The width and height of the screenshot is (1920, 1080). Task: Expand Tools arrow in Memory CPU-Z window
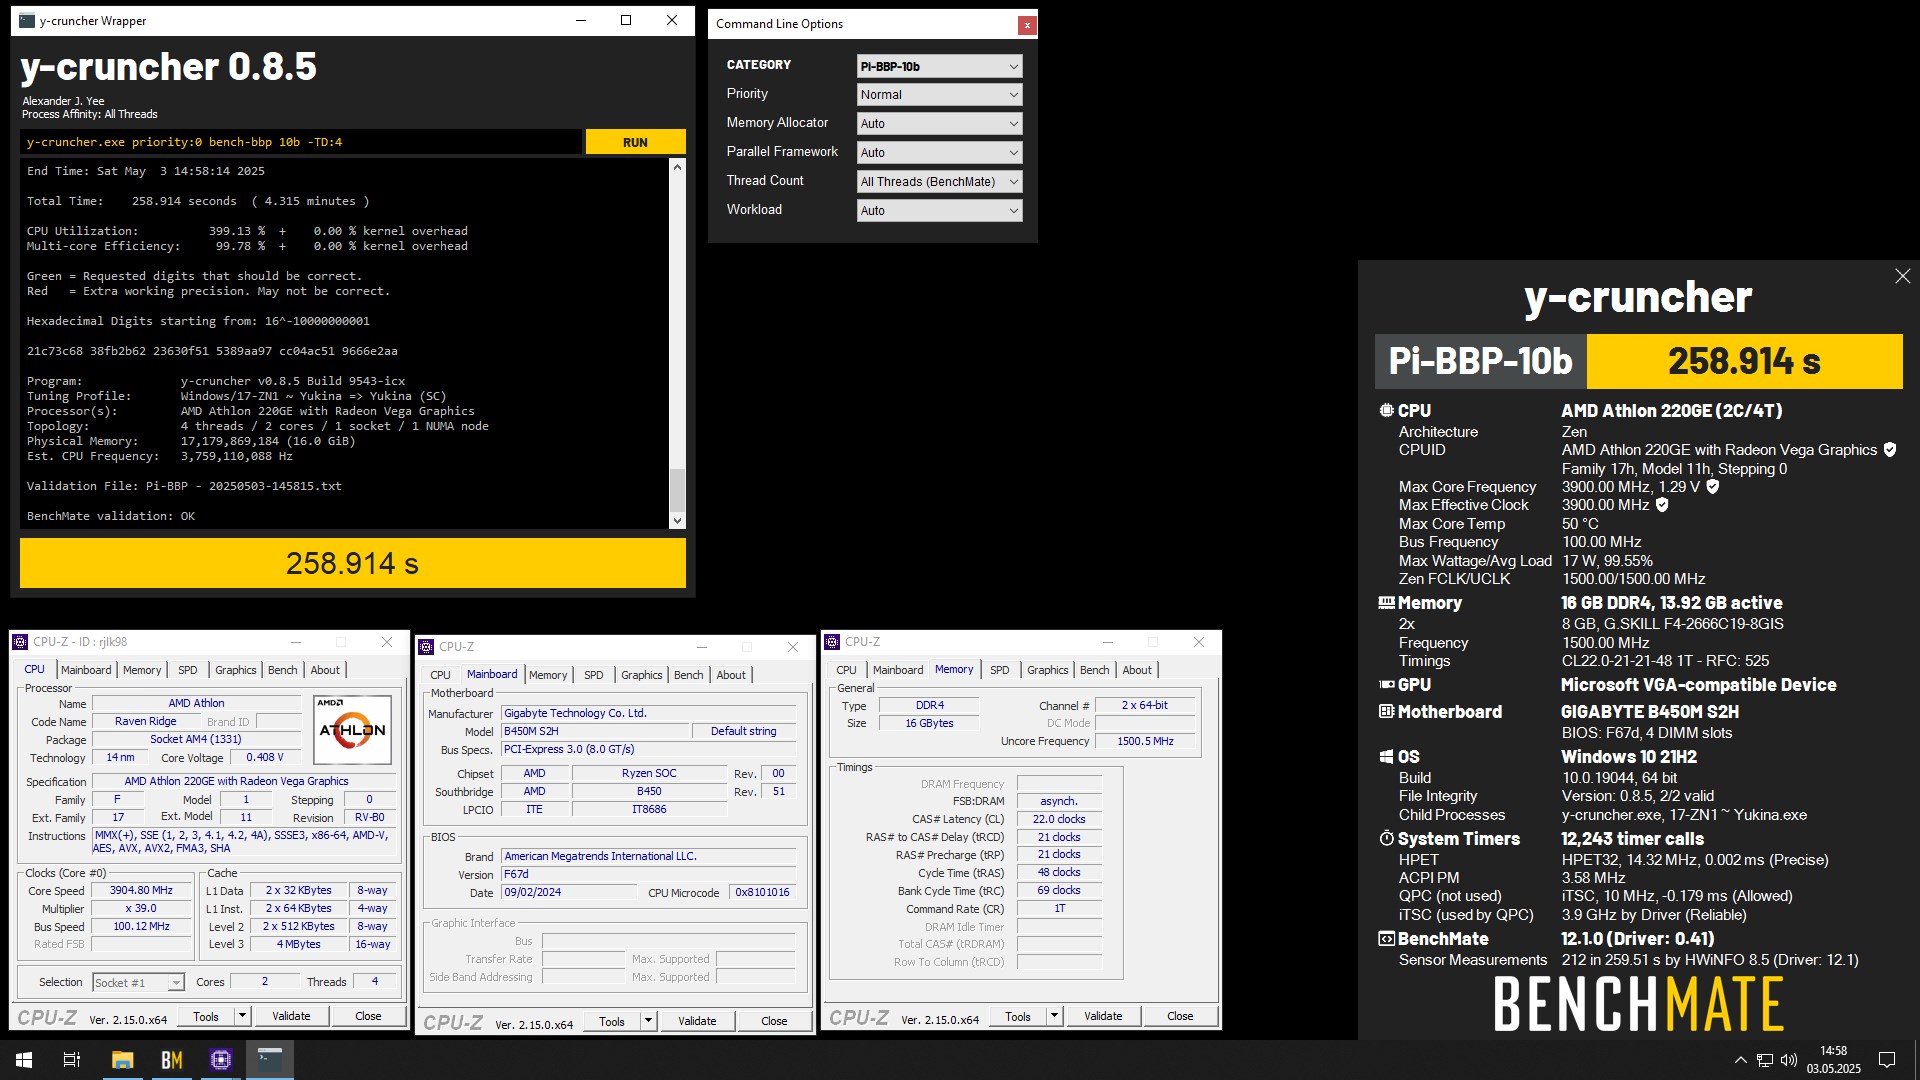click(1054, 1016)
